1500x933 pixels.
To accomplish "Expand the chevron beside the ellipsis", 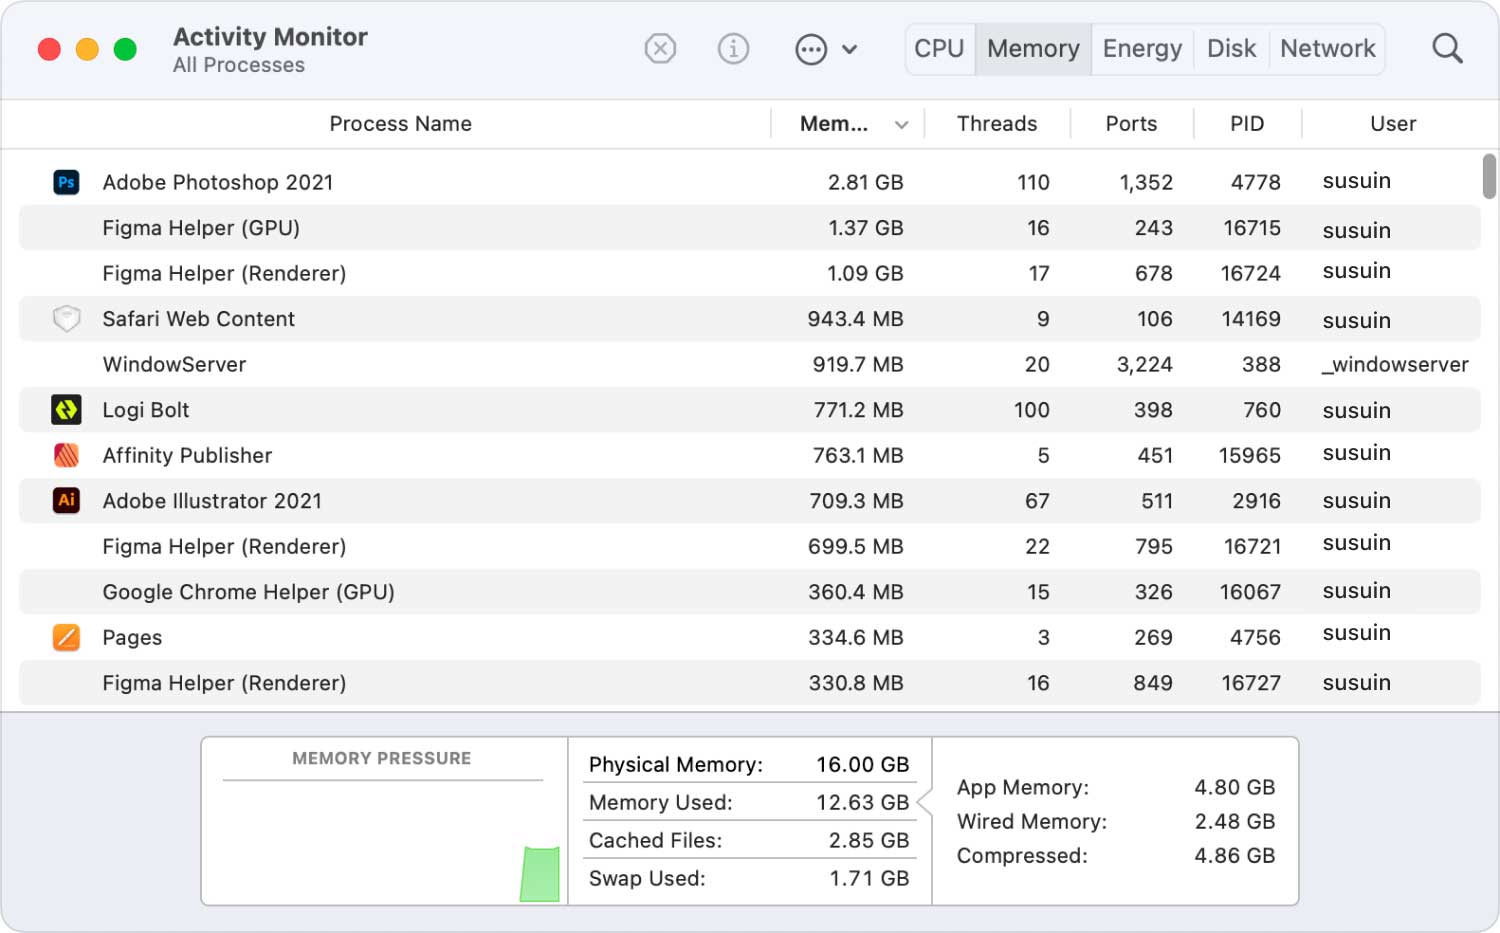I will tap(850, 49).
